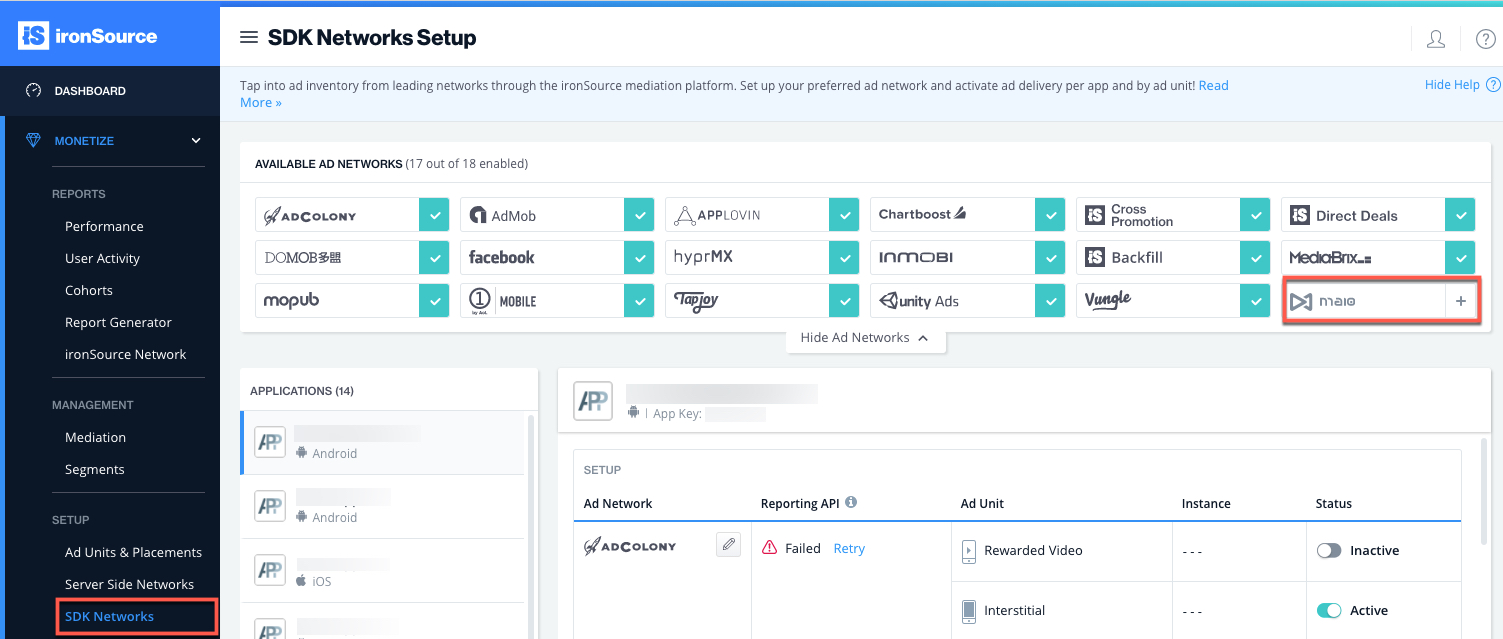Uncheck the Unity Ads enabled checkmark
This screenshot has height=639, width=1503.
pyautogui.click(x=1049, y=300)
